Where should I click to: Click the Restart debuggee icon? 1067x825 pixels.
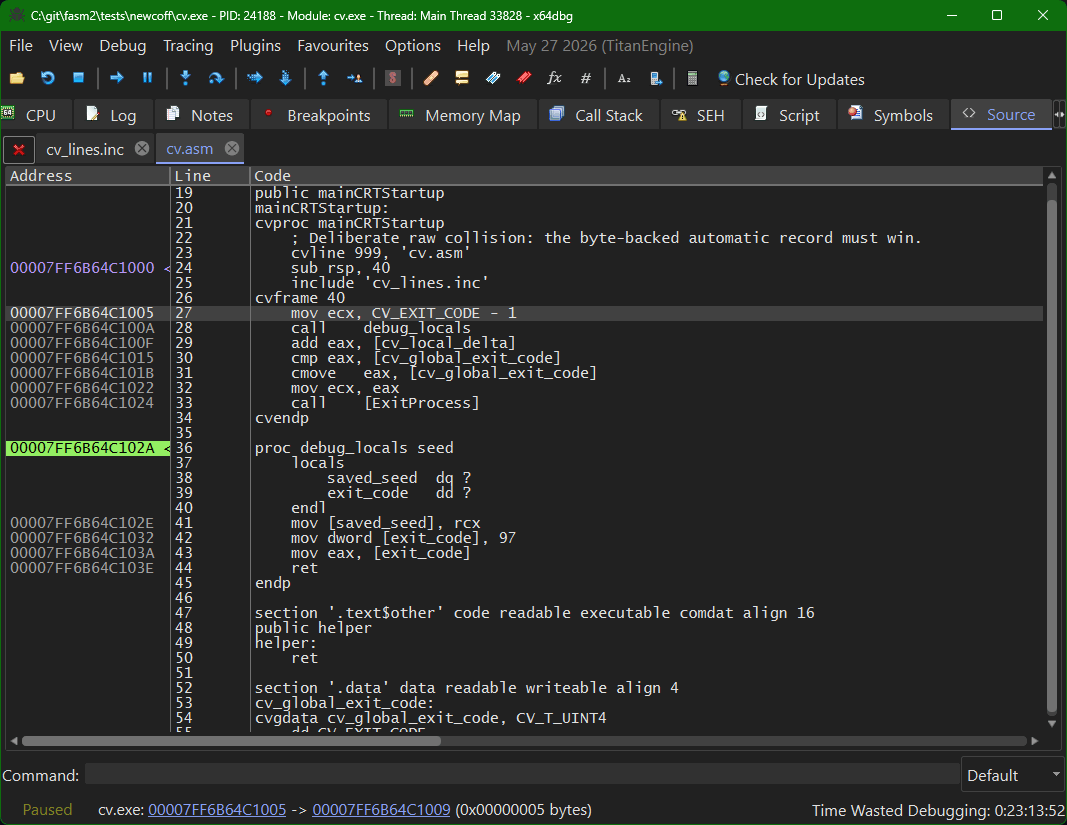pyautogui.click(x=48, y=78)
